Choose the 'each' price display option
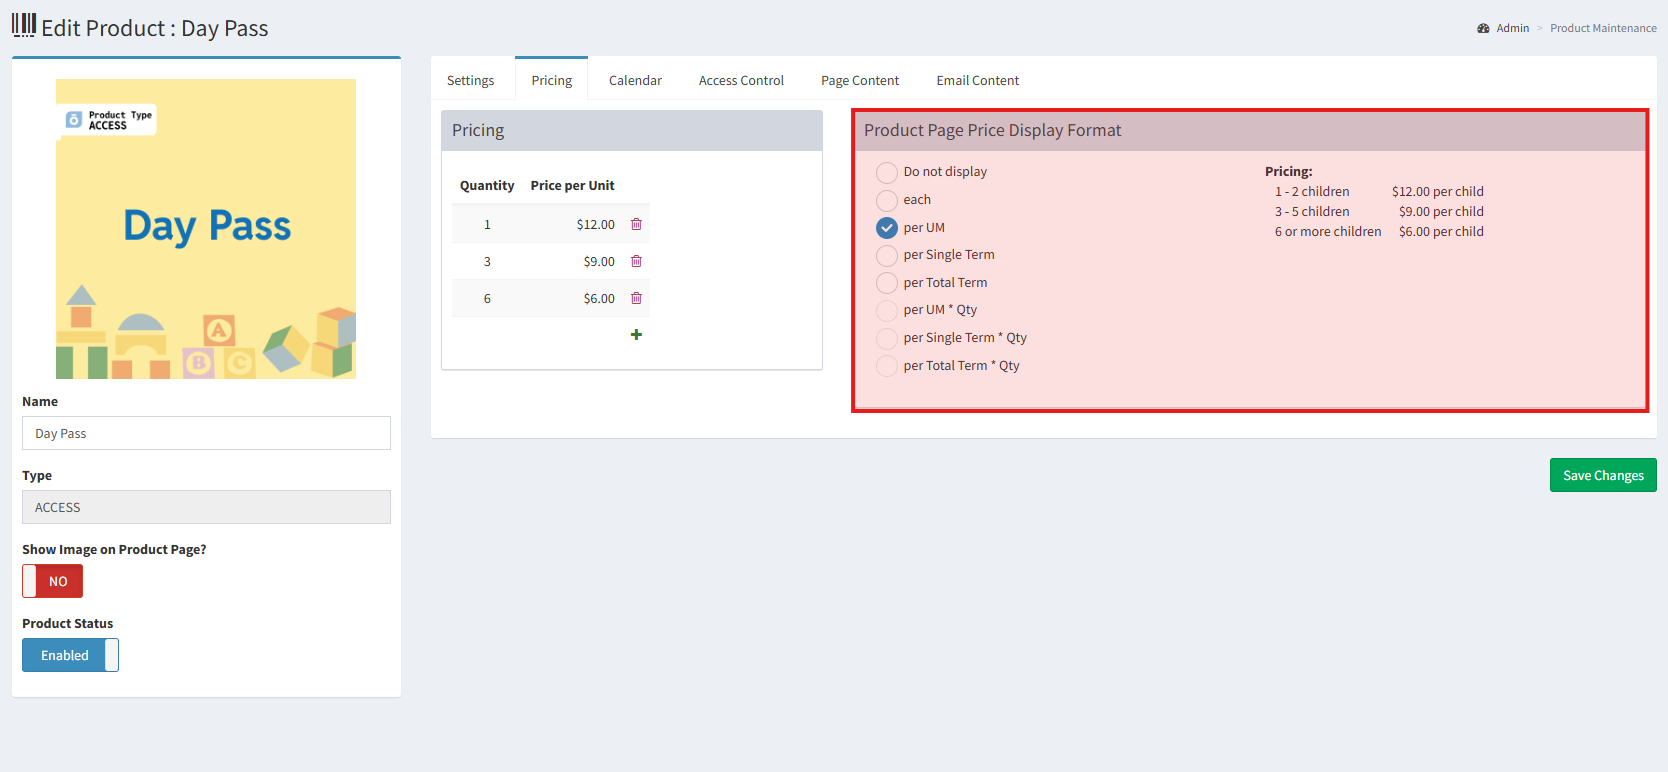 887,200
